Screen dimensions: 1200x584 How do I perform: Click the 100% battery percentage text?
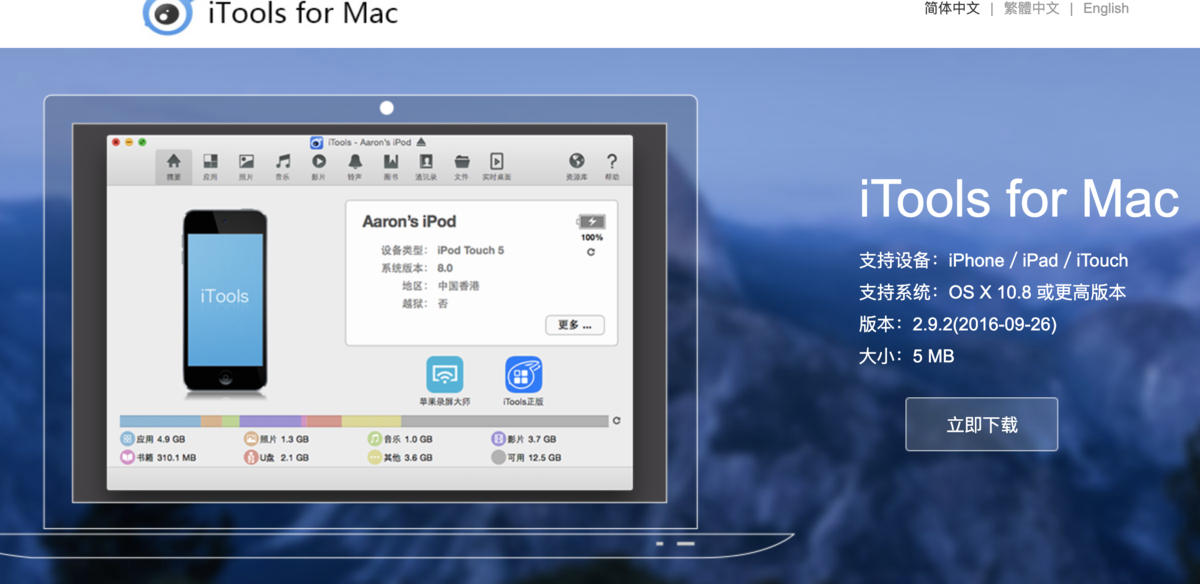point(591,238)
